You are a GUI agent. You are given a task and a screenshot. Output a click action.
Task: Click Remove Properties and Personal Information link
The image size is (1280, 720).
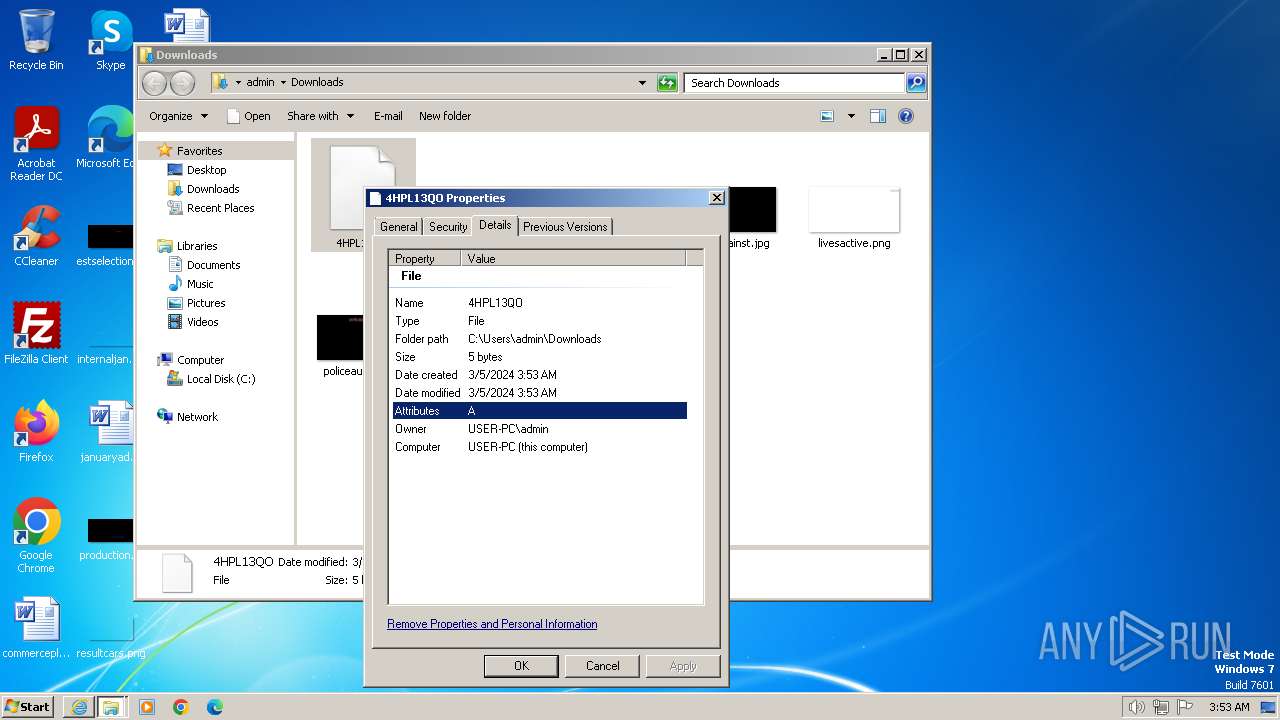(492, 624)
